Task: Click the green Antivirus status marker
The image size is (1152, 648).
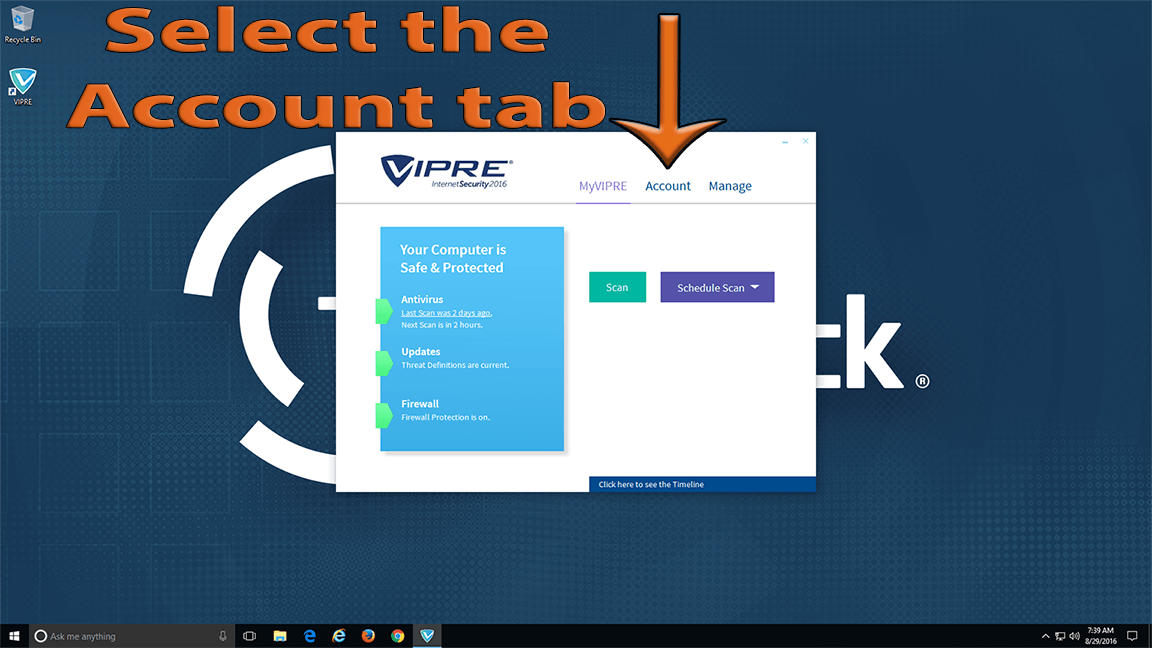Action: point(383,311)
